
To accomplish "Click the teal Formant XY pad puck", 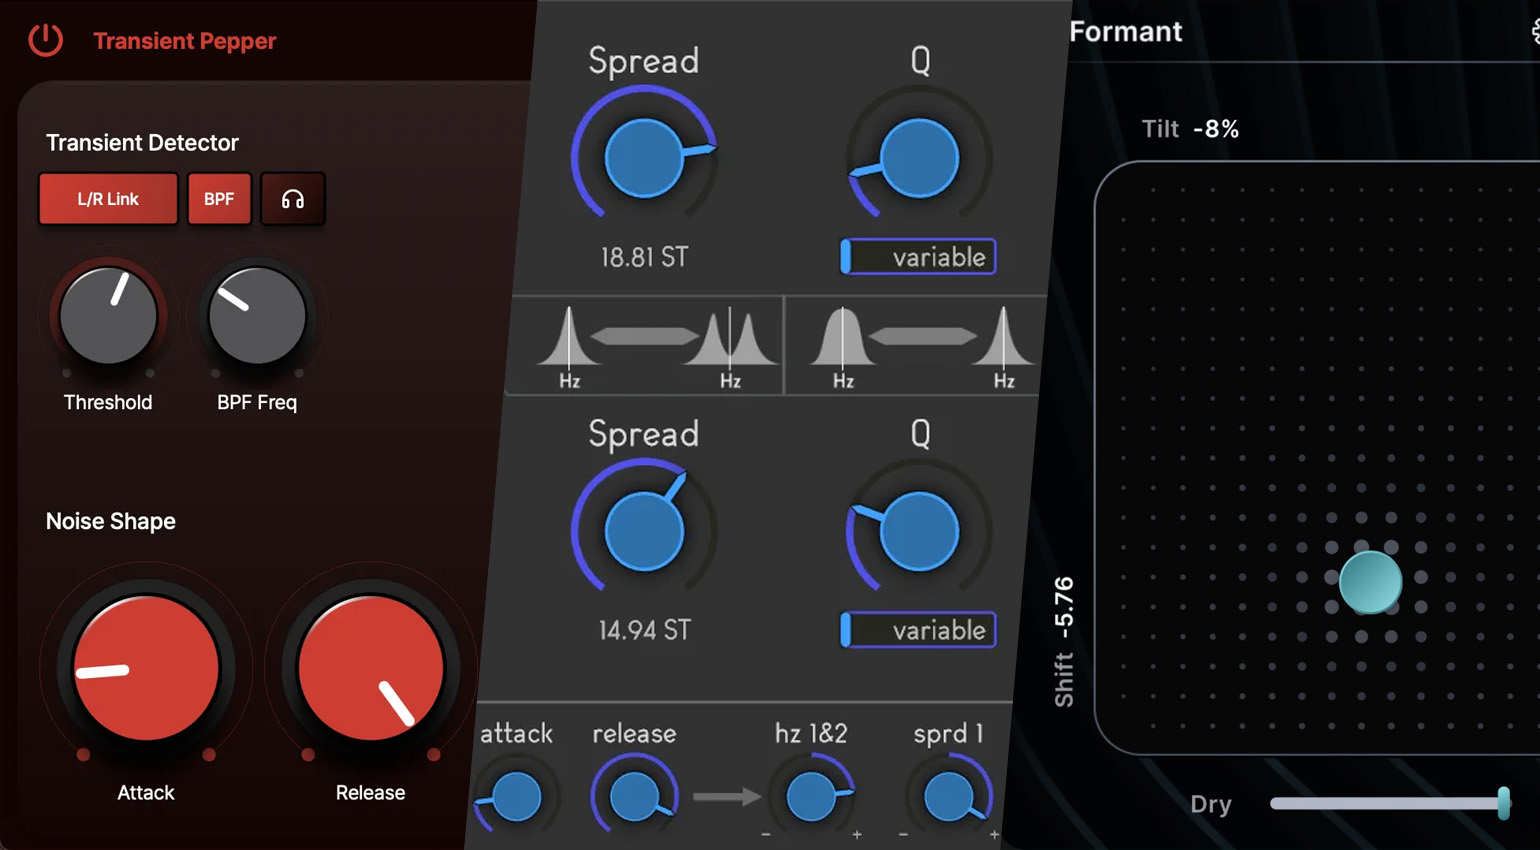I will click(1370, 582).
